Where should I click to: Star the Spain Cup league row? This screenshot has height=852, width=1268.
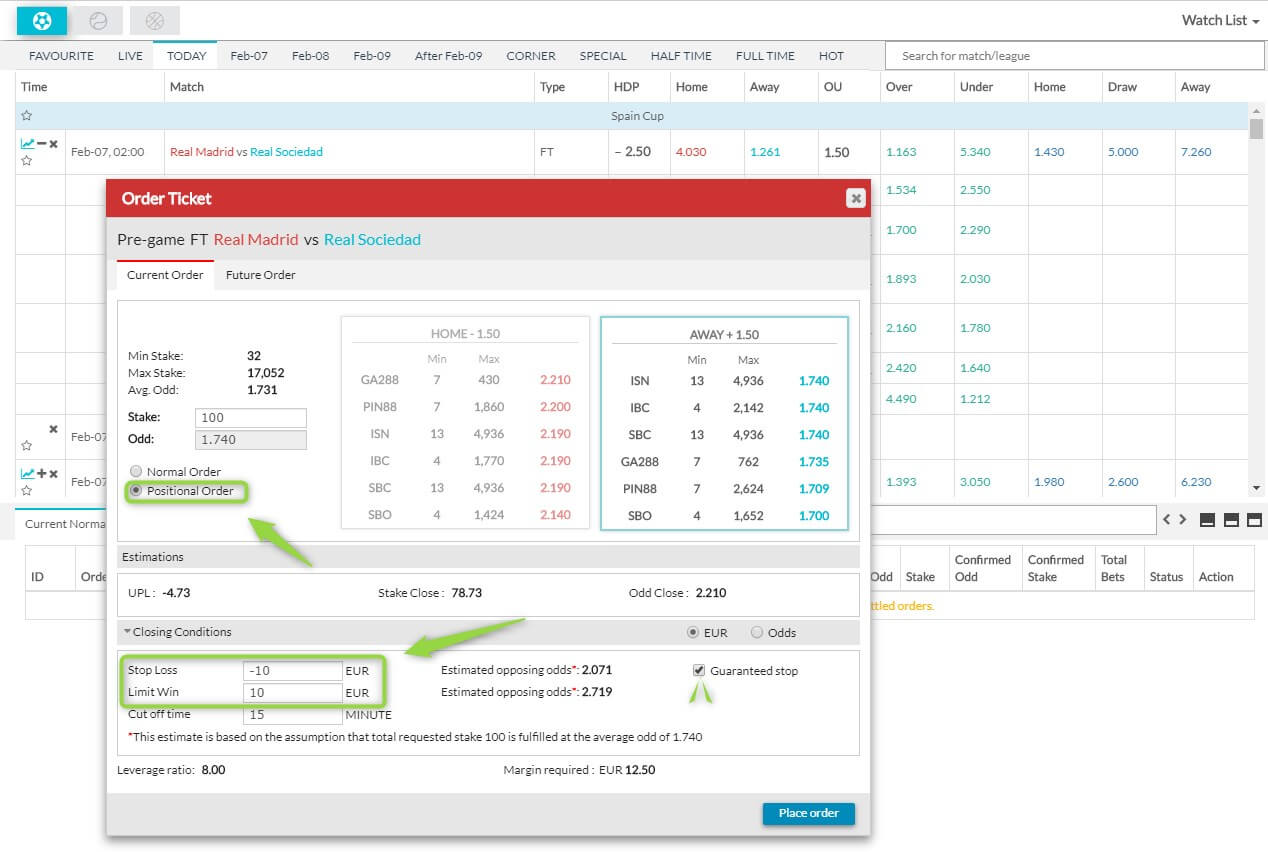click(27, 116)
